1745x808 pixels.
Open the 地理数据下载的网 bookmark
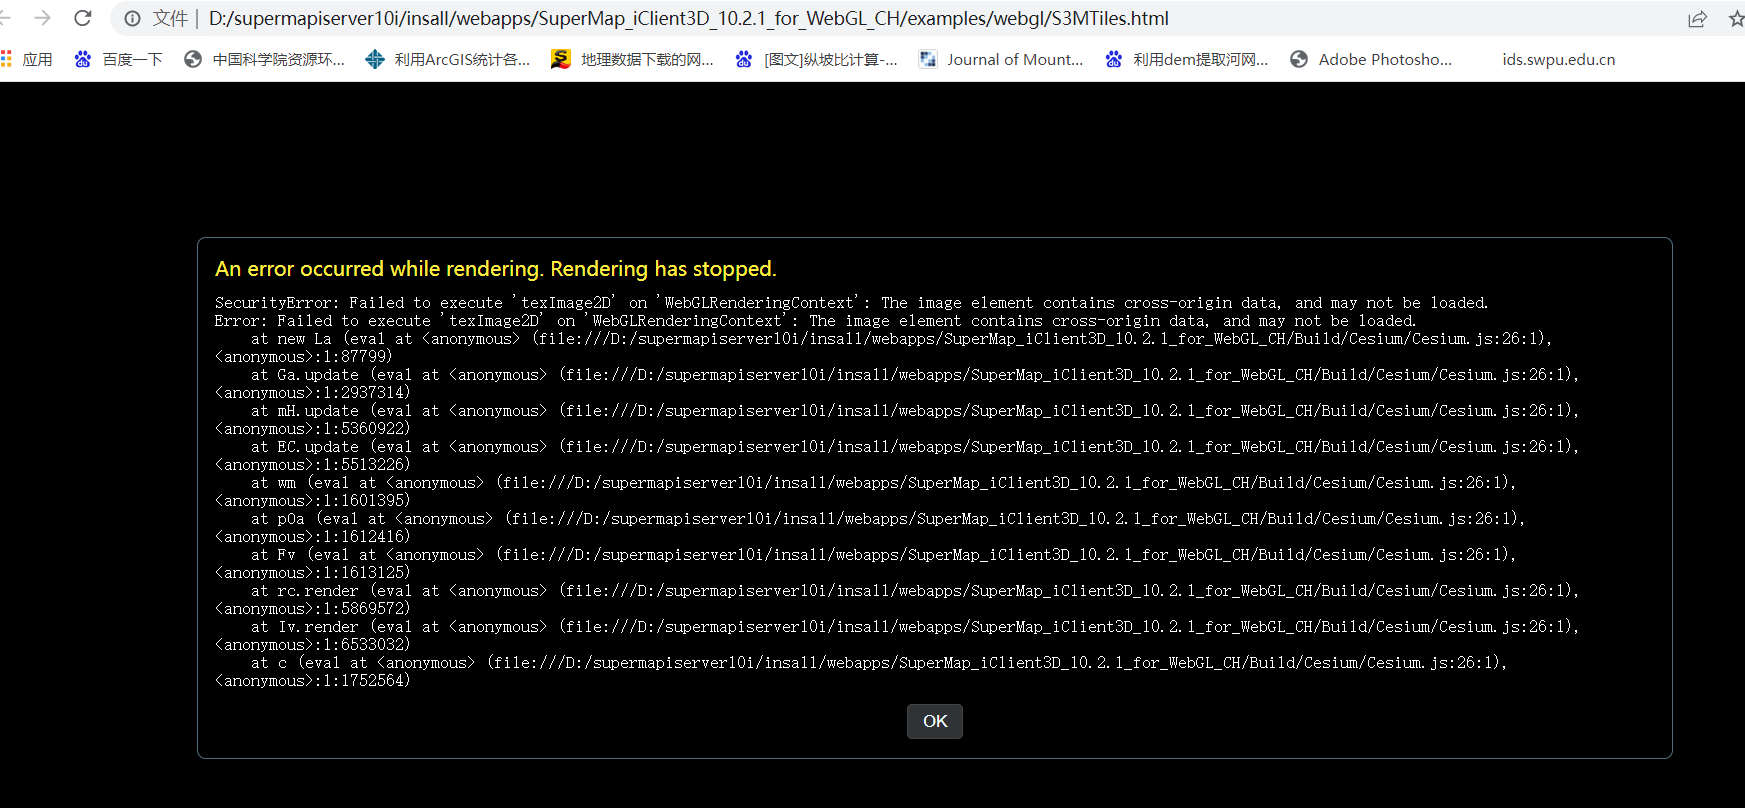click(x=633, y=59)
